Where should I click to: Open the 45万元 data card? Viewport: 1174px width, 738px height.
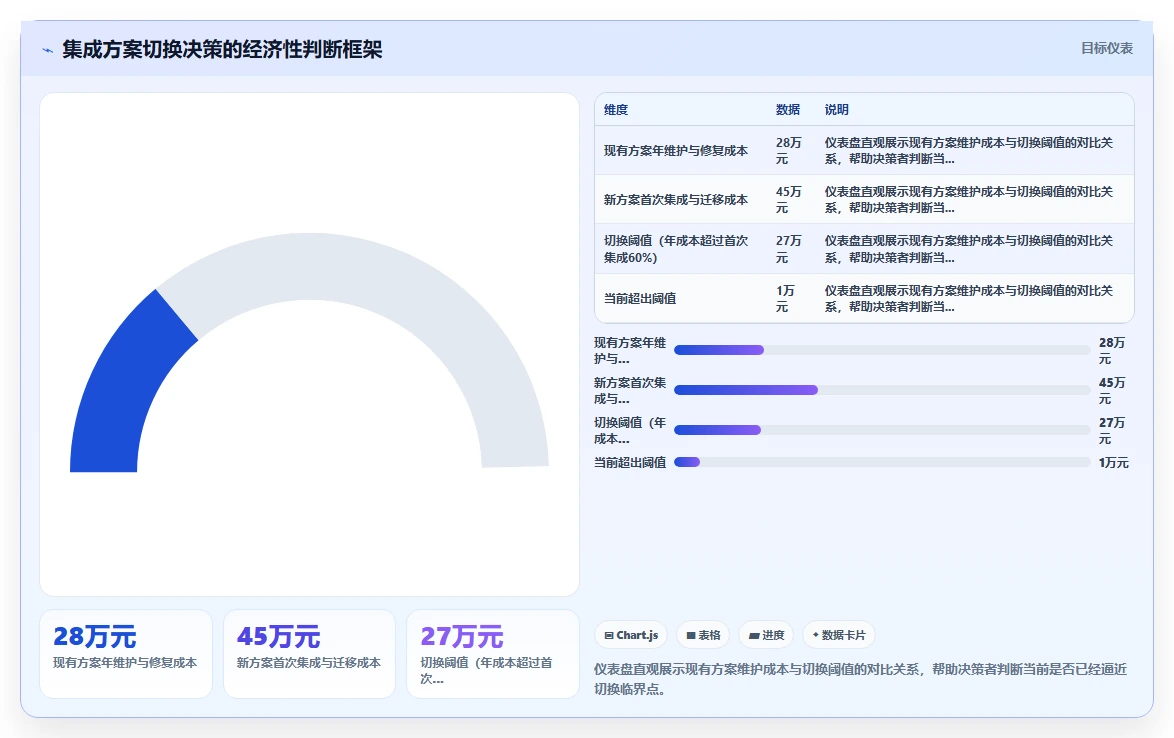coord(308,653)
